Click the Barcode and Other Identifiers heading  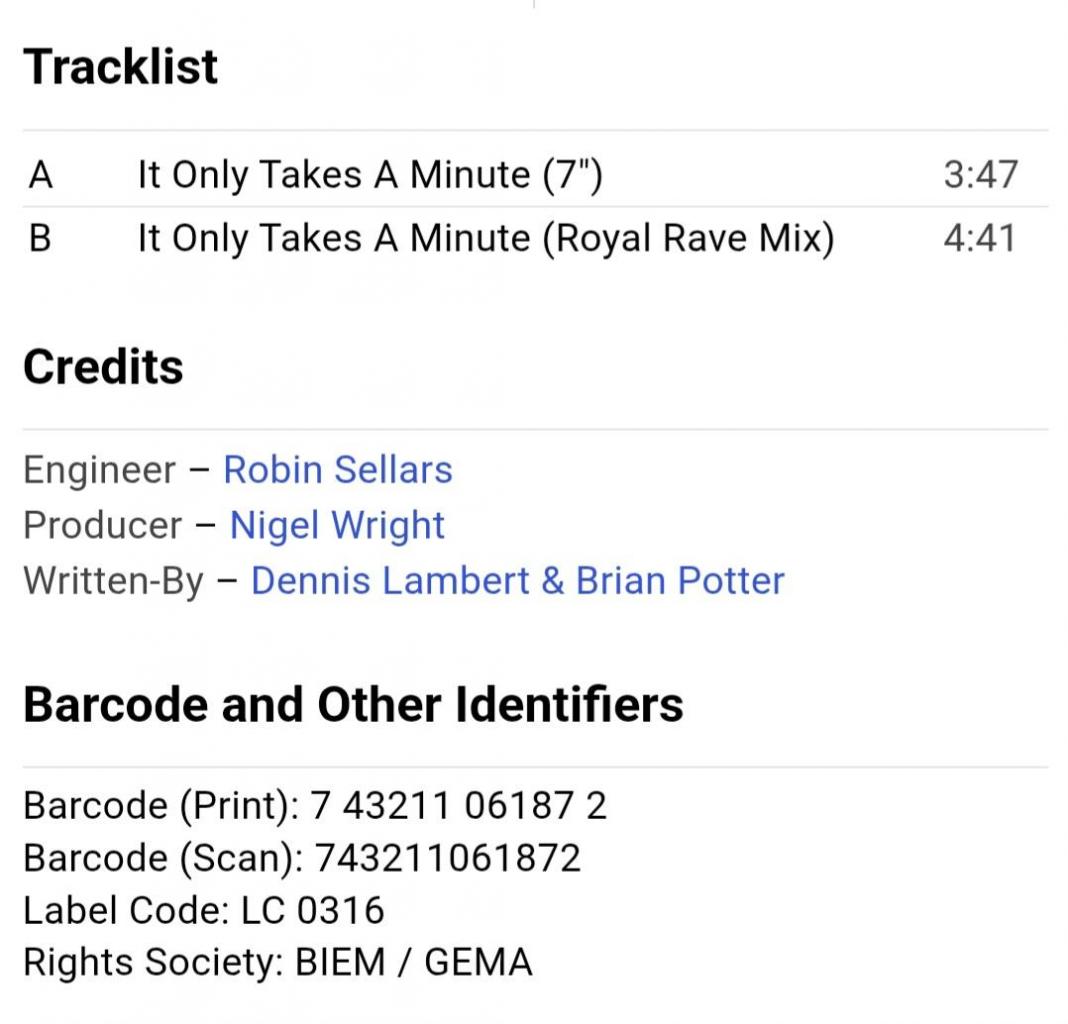(x=353, y=704)
